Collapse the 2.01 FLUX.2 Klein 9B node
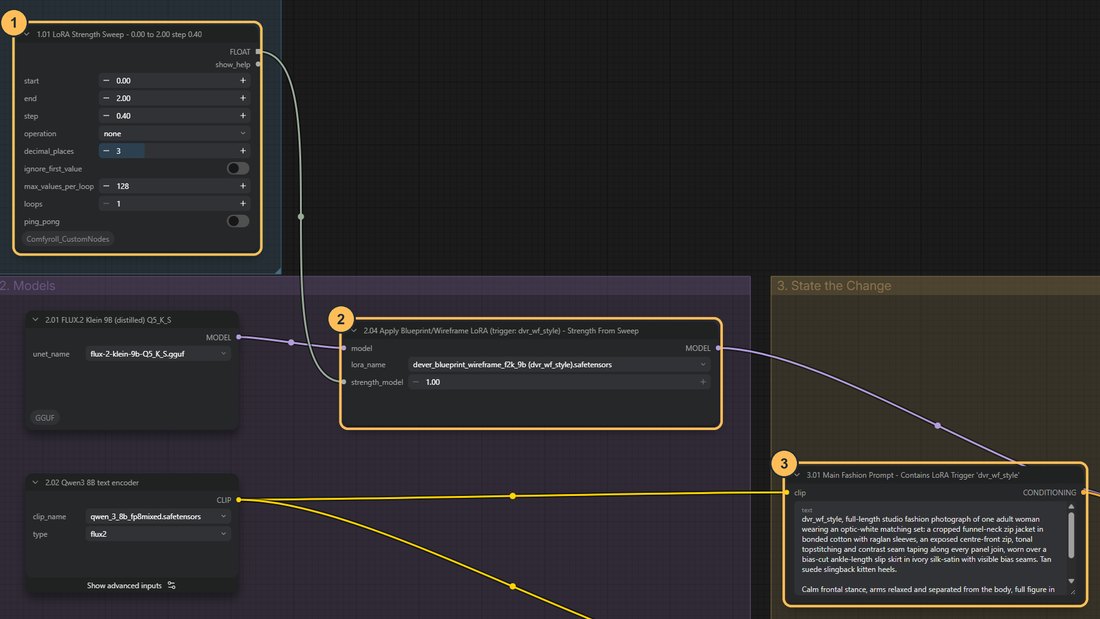 [x=35, y=320]
